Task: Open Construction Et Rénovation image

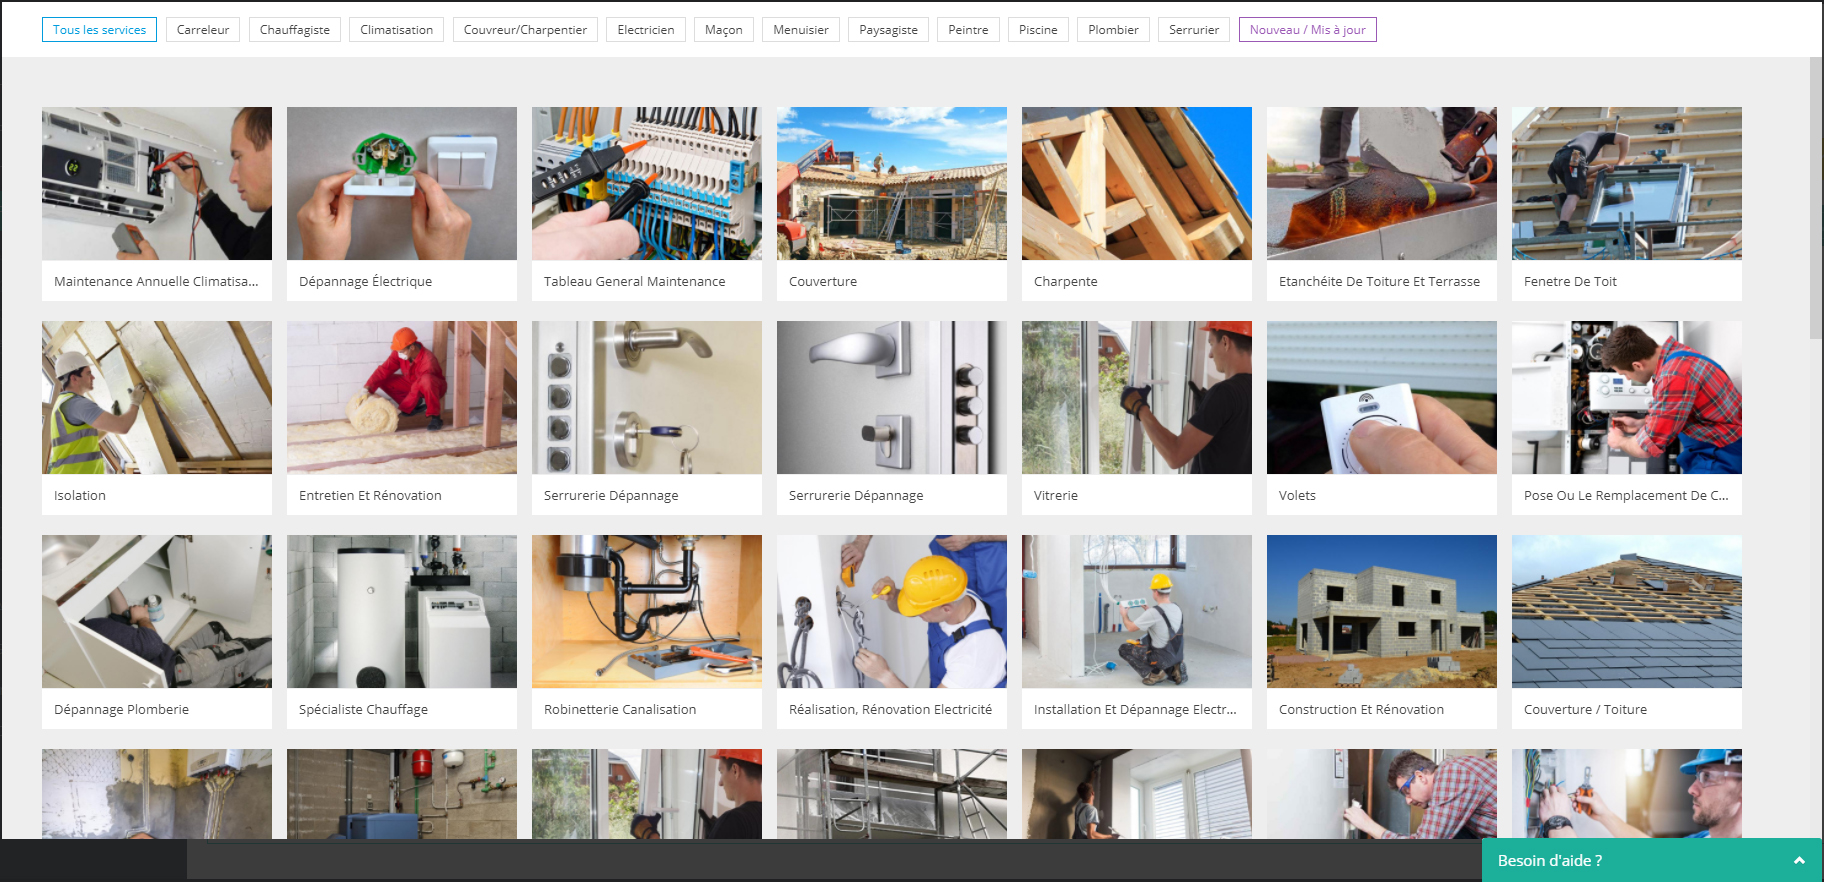Action: pos(1382,612)
